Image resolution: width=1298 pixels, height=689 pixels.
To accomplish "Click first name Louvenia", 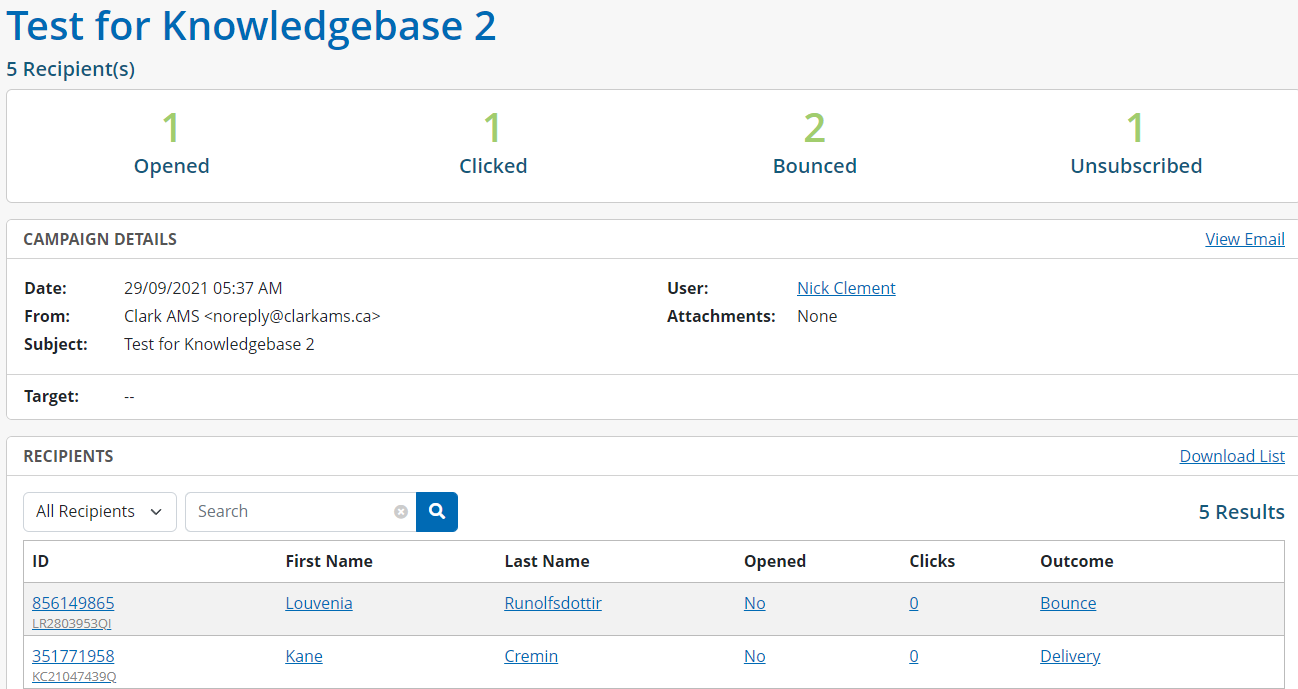I will [x=319, y=603].
